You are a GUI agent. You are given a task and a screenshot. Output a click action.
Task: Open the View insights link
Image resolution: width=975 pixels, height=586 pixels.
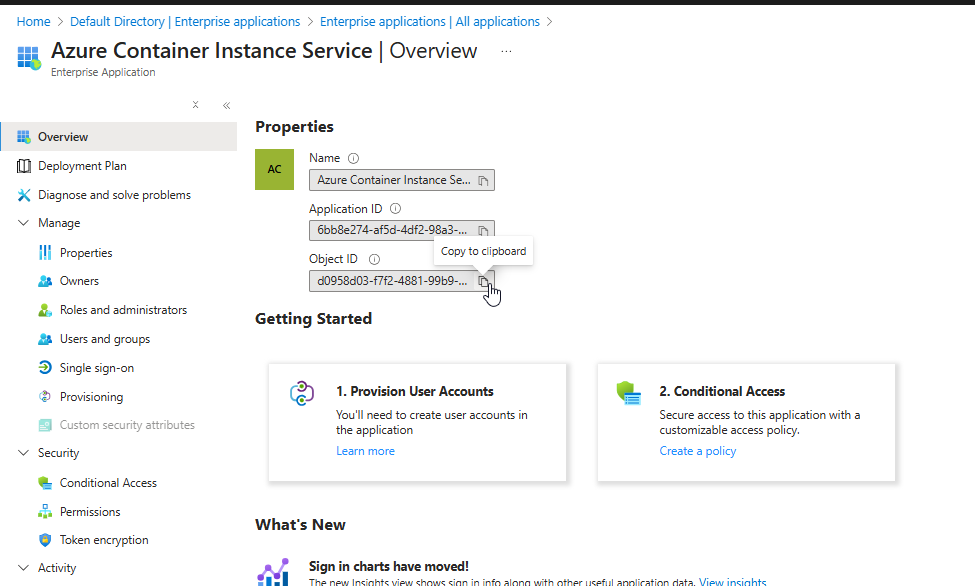[732, 582]
